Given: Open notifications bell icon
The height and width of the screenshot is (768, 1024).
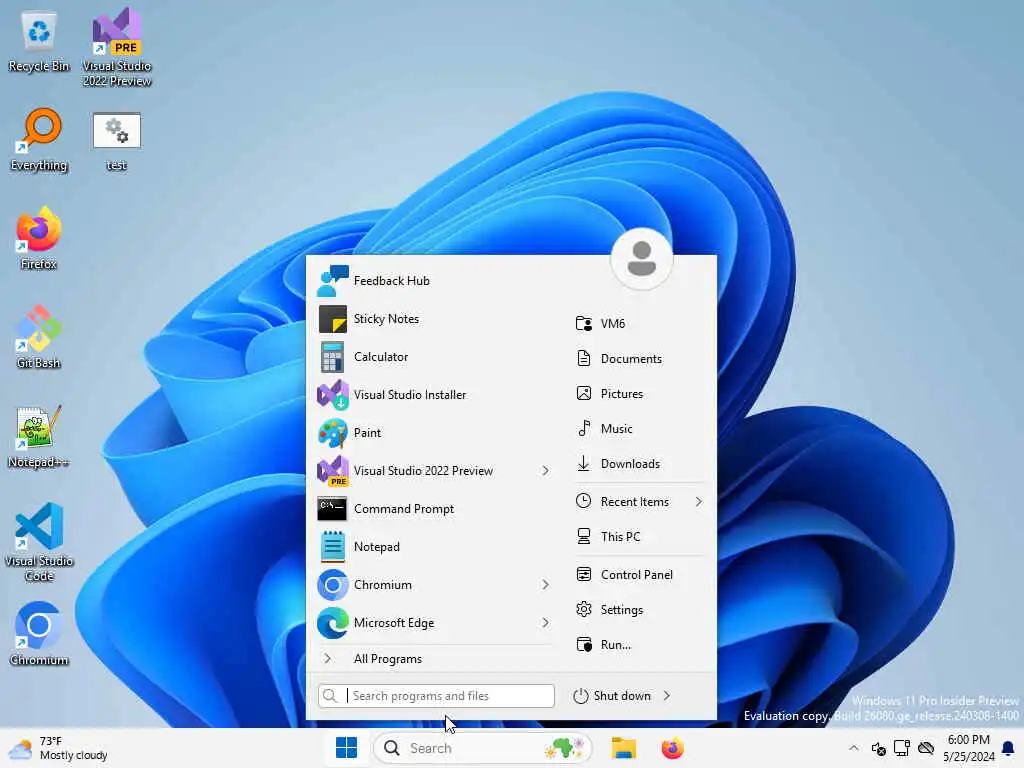Looking at the screenshot, I should [1008, 748].
